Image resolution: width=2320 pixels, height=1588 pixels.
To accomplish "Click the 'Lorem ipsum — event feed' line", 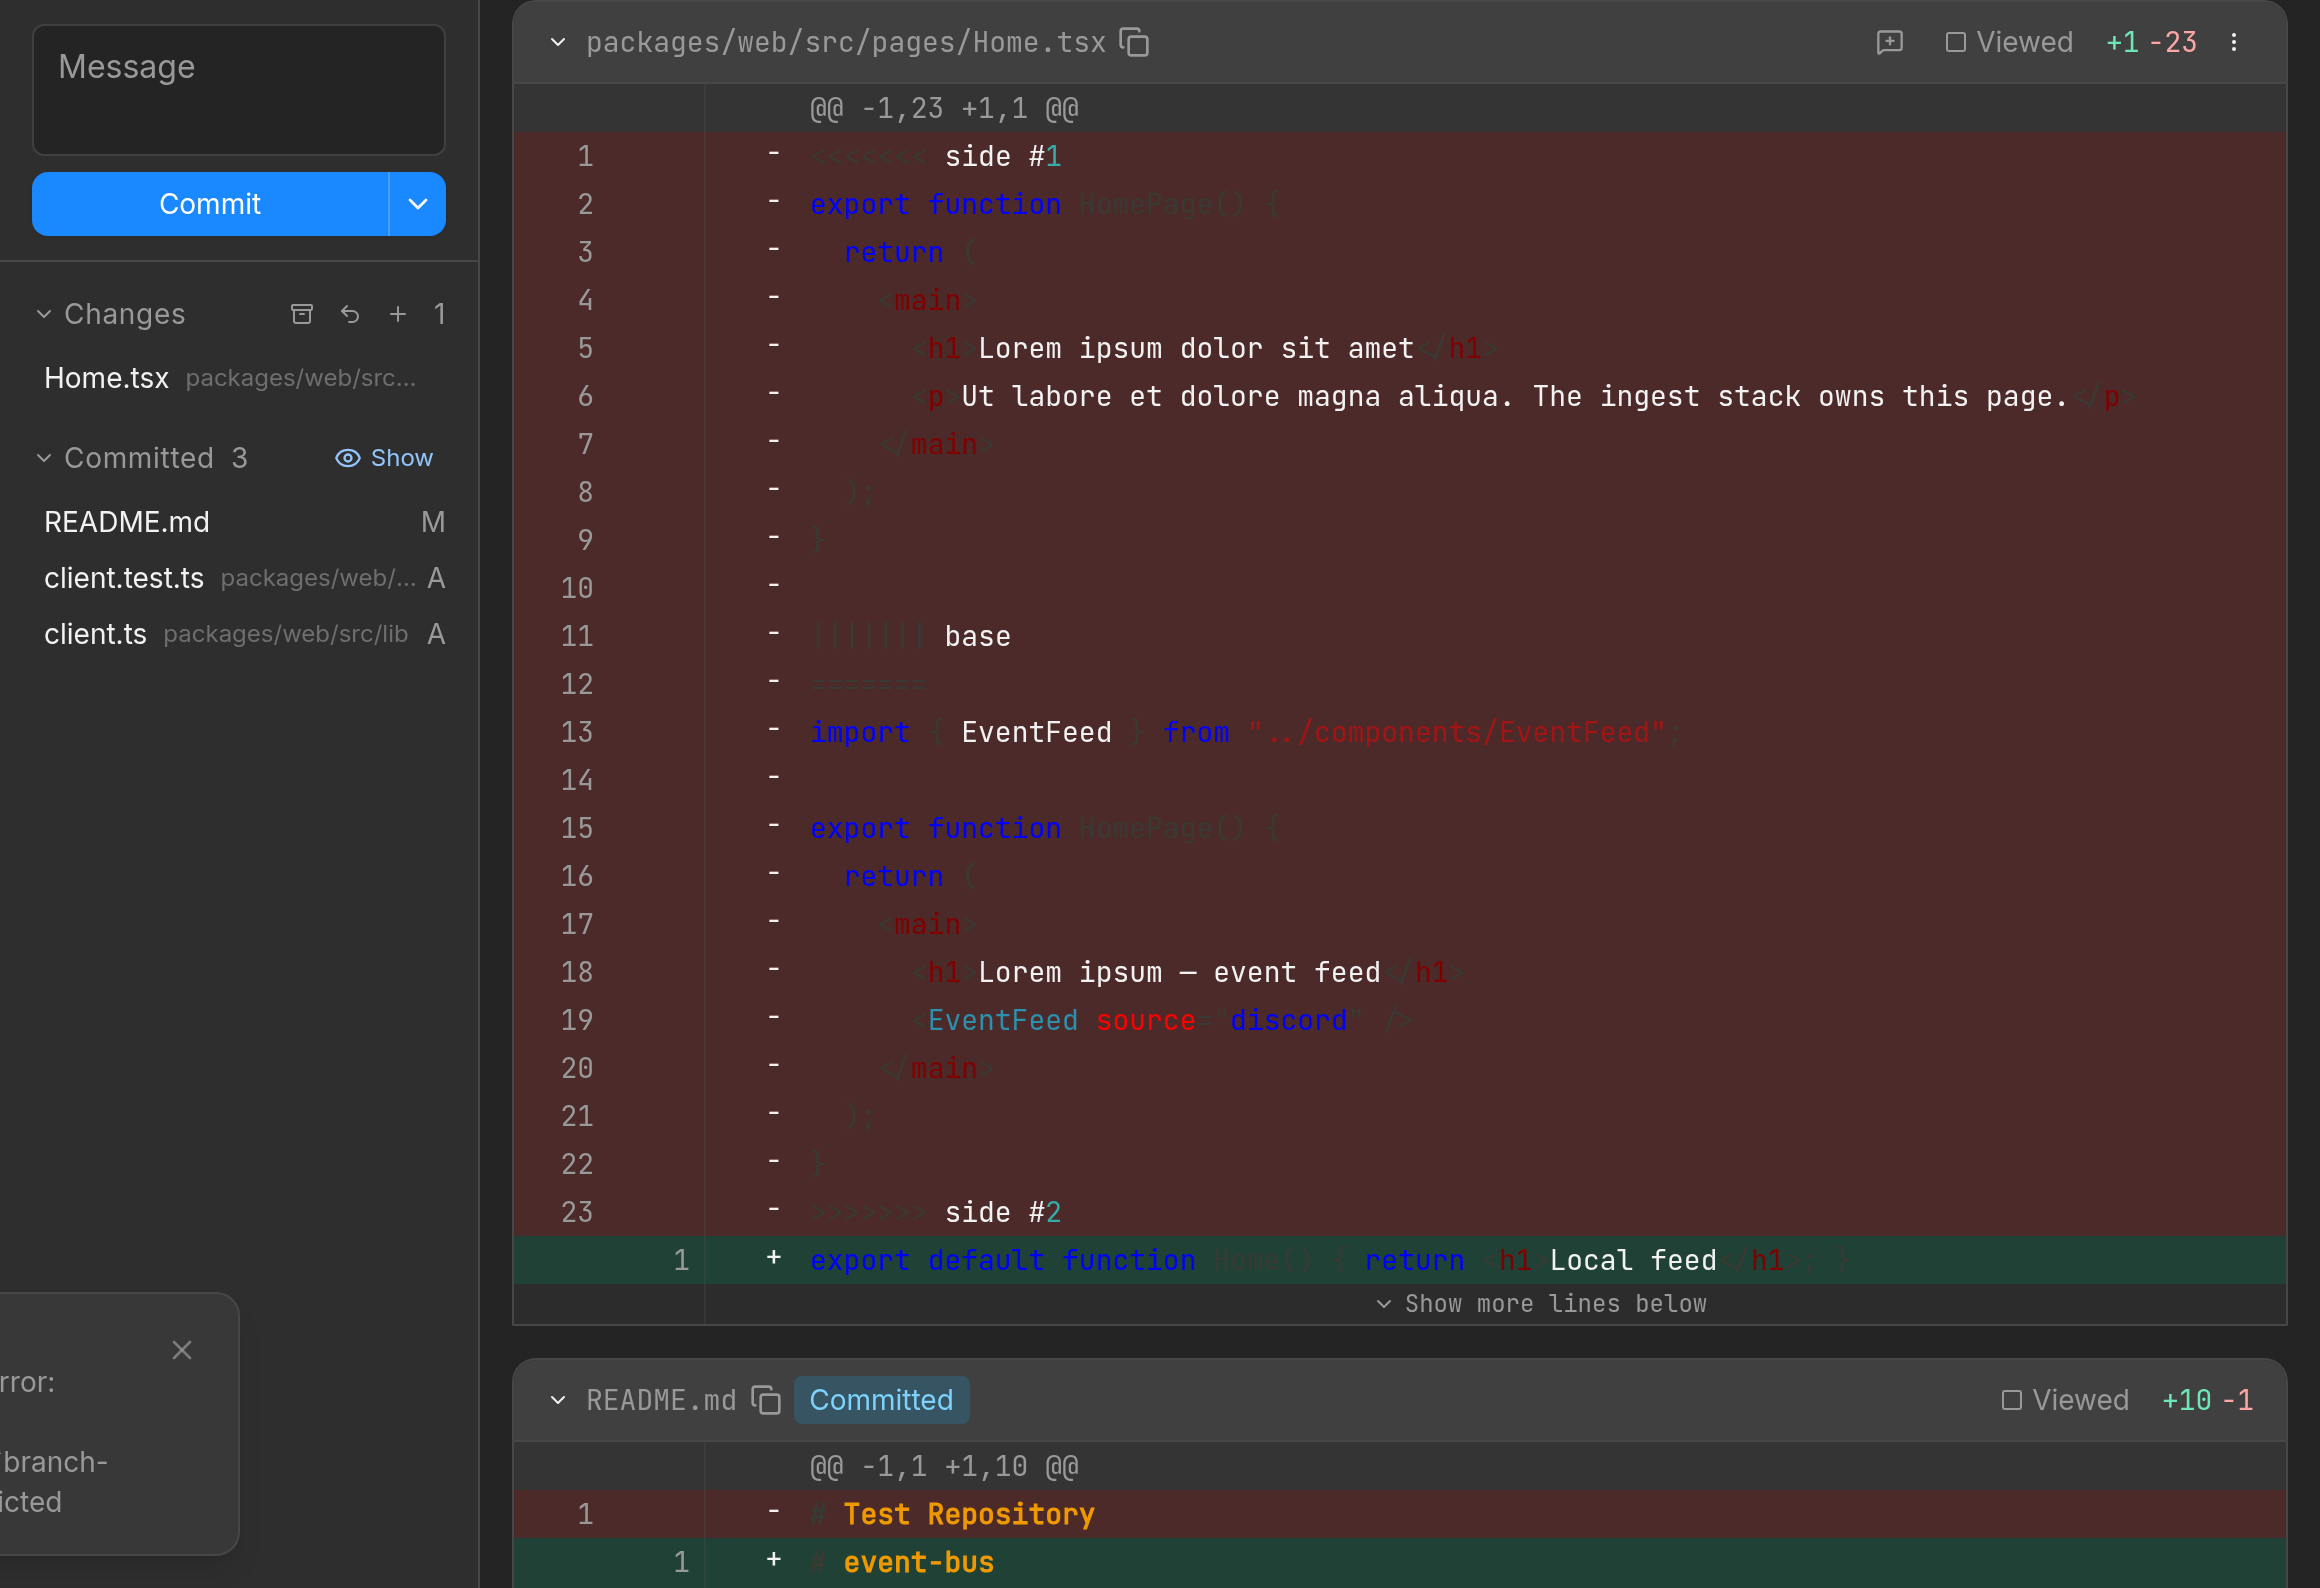I will click(1400, 972).
